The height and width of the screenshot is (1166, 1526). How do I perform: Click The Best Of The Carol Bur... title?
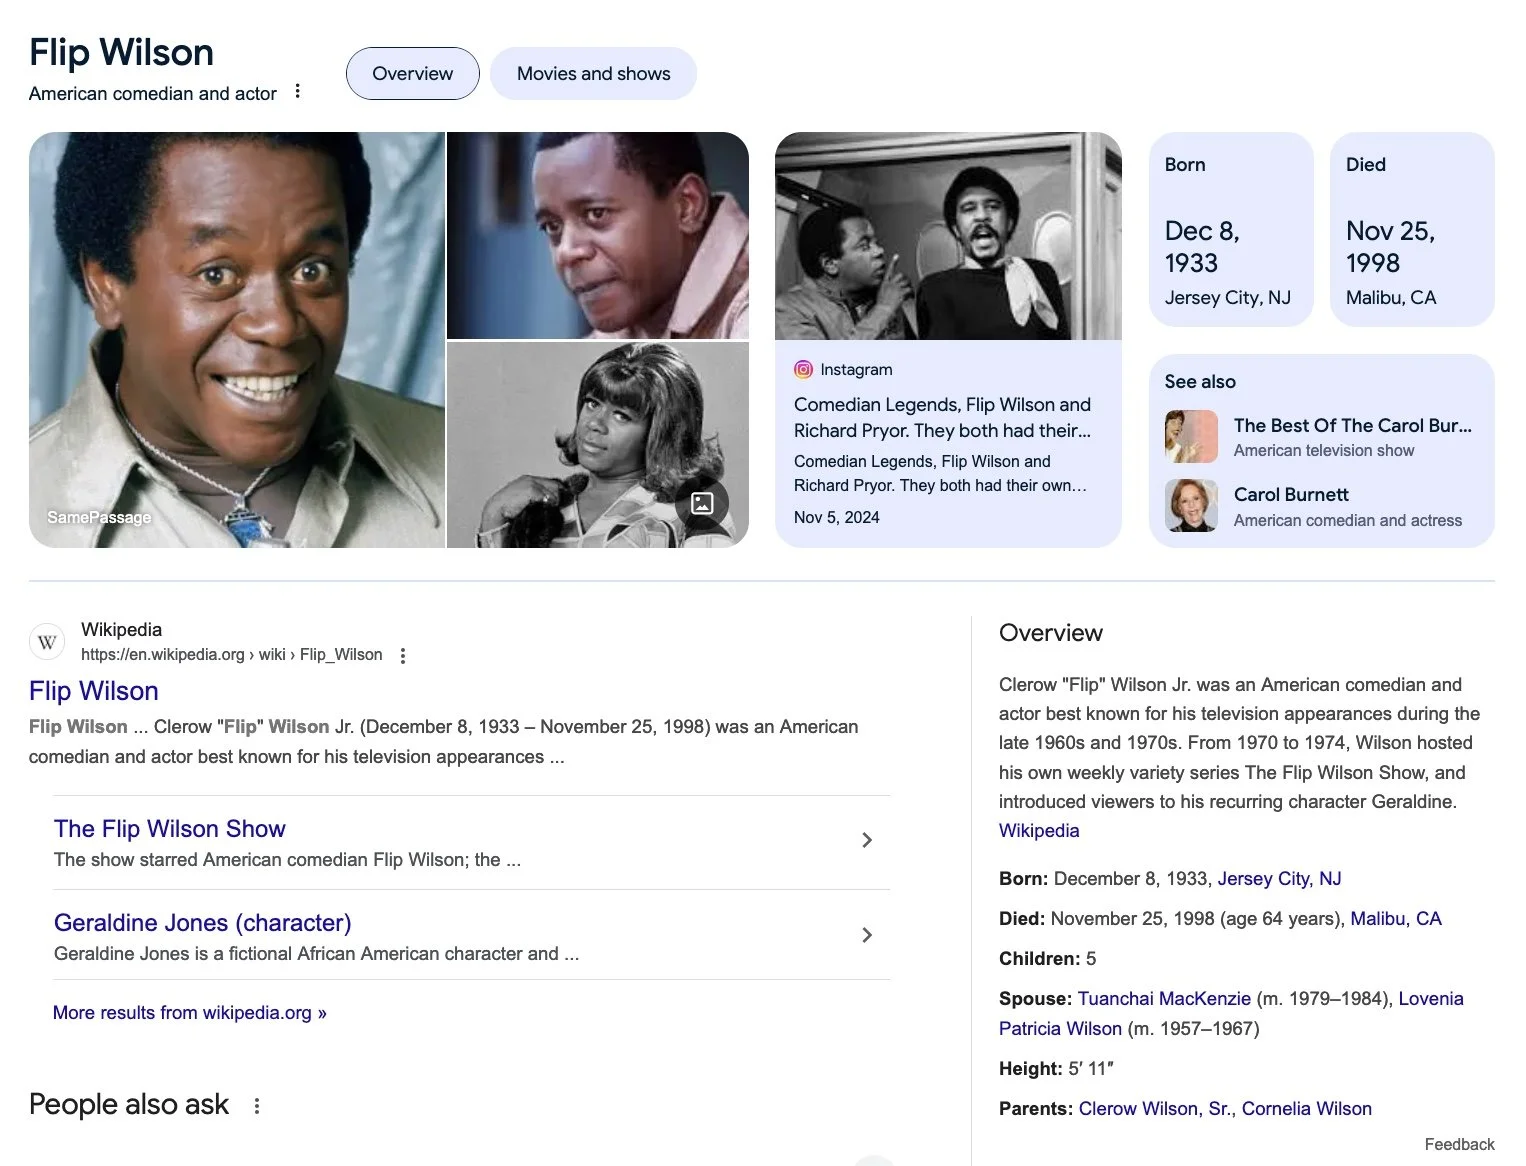click(x=1352, y=425)
